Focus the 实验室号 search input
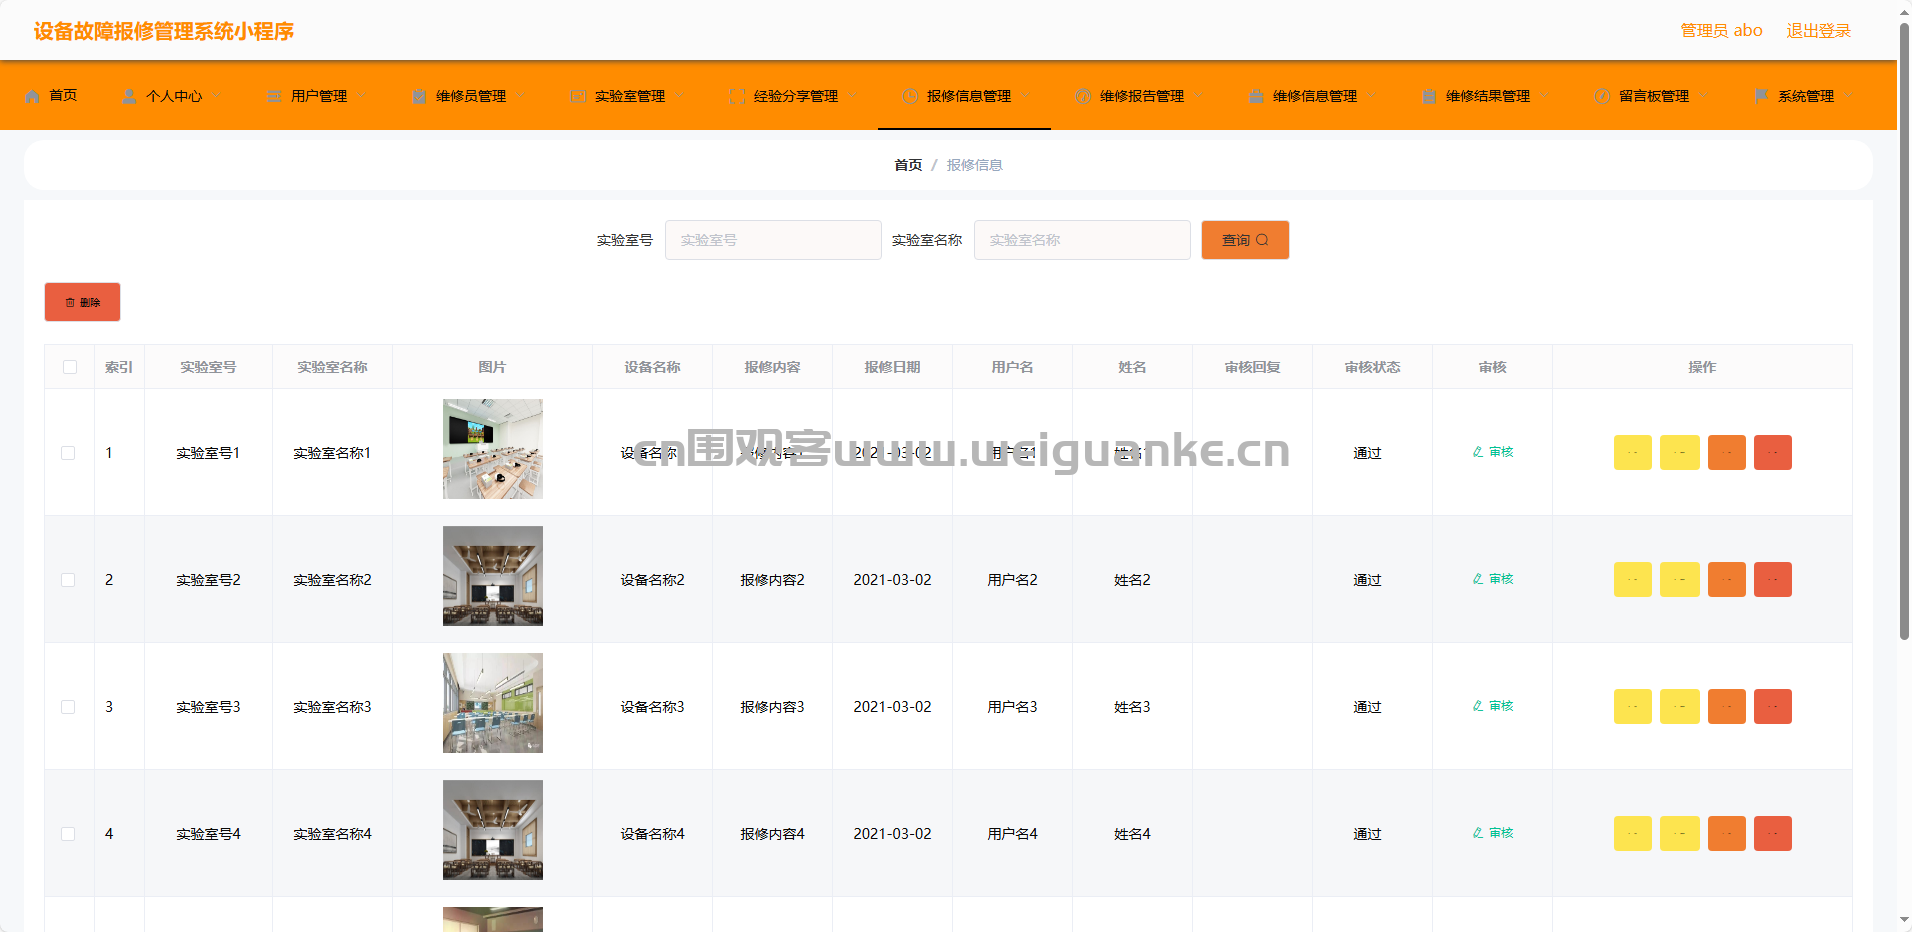1912x932 pixels. [x=773, y=240]
